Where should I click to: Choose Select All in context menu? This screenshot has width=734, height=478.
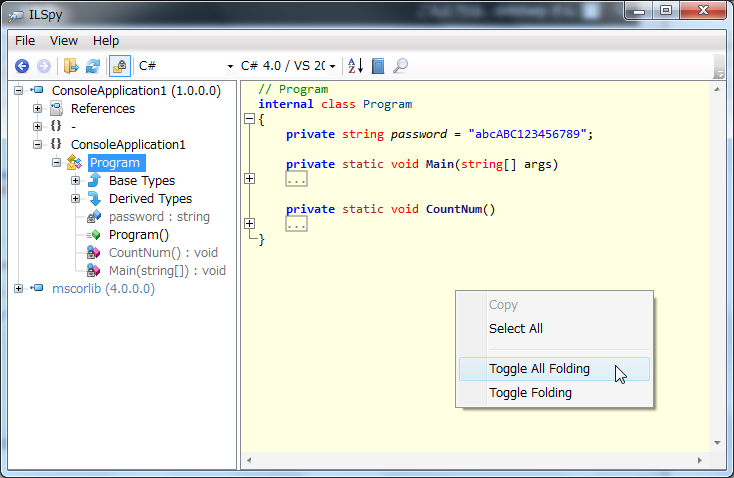[555, 329]
